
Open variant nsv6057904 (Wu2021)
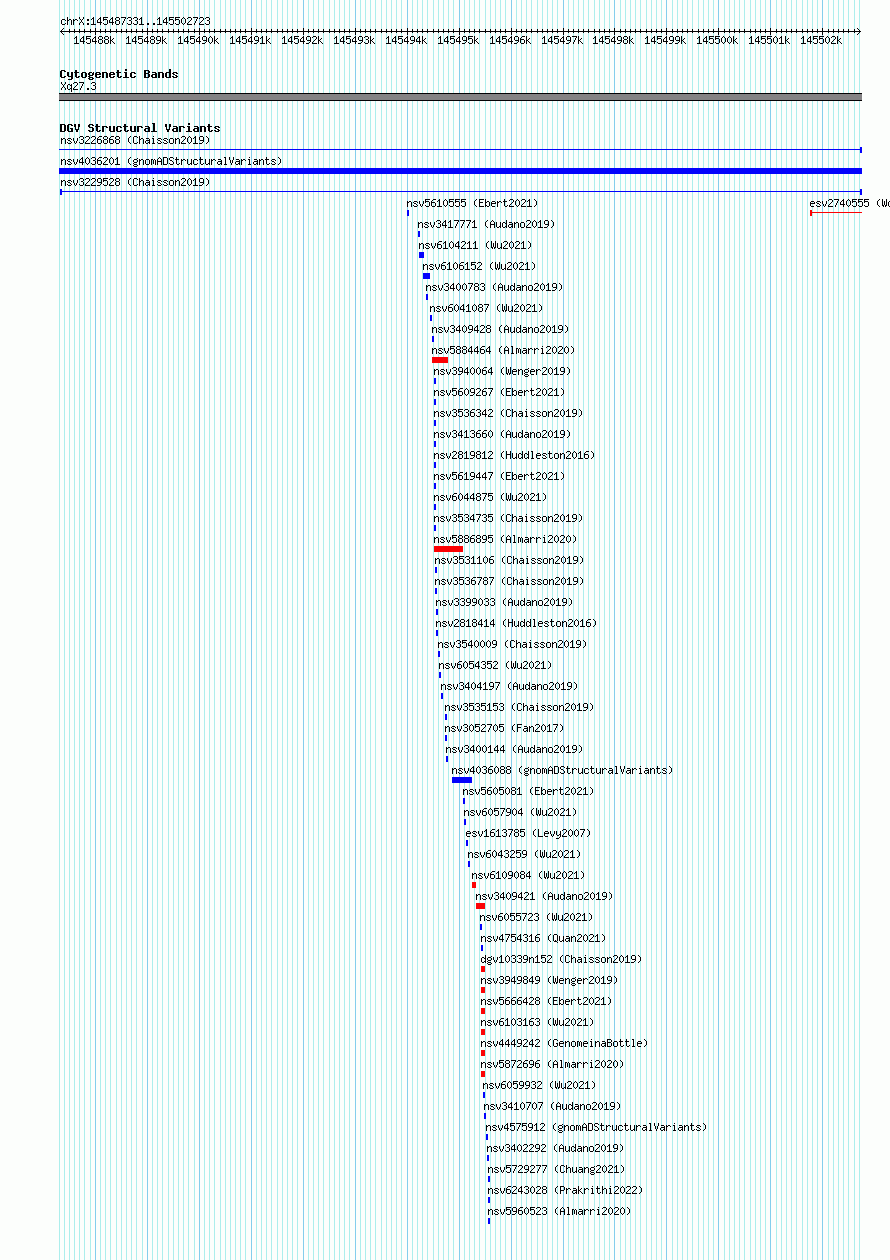[x=520, y=812]
